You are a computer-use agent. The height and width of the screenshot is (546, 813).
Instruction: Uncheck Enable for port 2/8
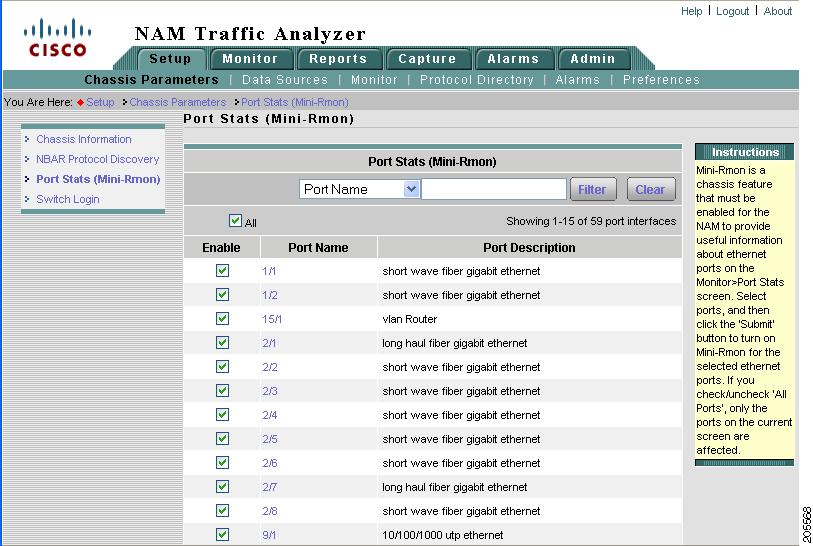coord(222,511)
